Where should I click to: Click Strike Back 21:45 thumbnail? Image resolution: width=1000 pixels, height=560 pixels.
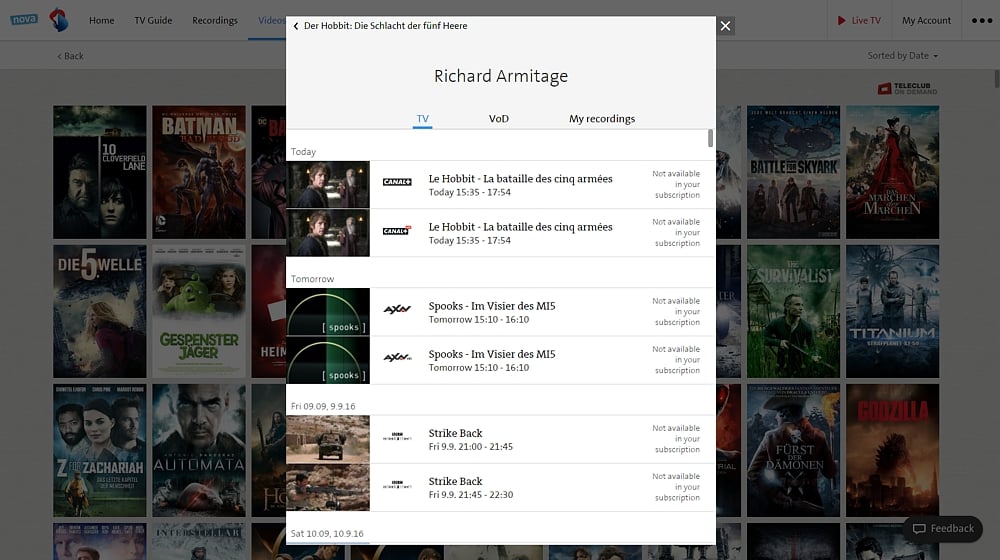(328, 488)
